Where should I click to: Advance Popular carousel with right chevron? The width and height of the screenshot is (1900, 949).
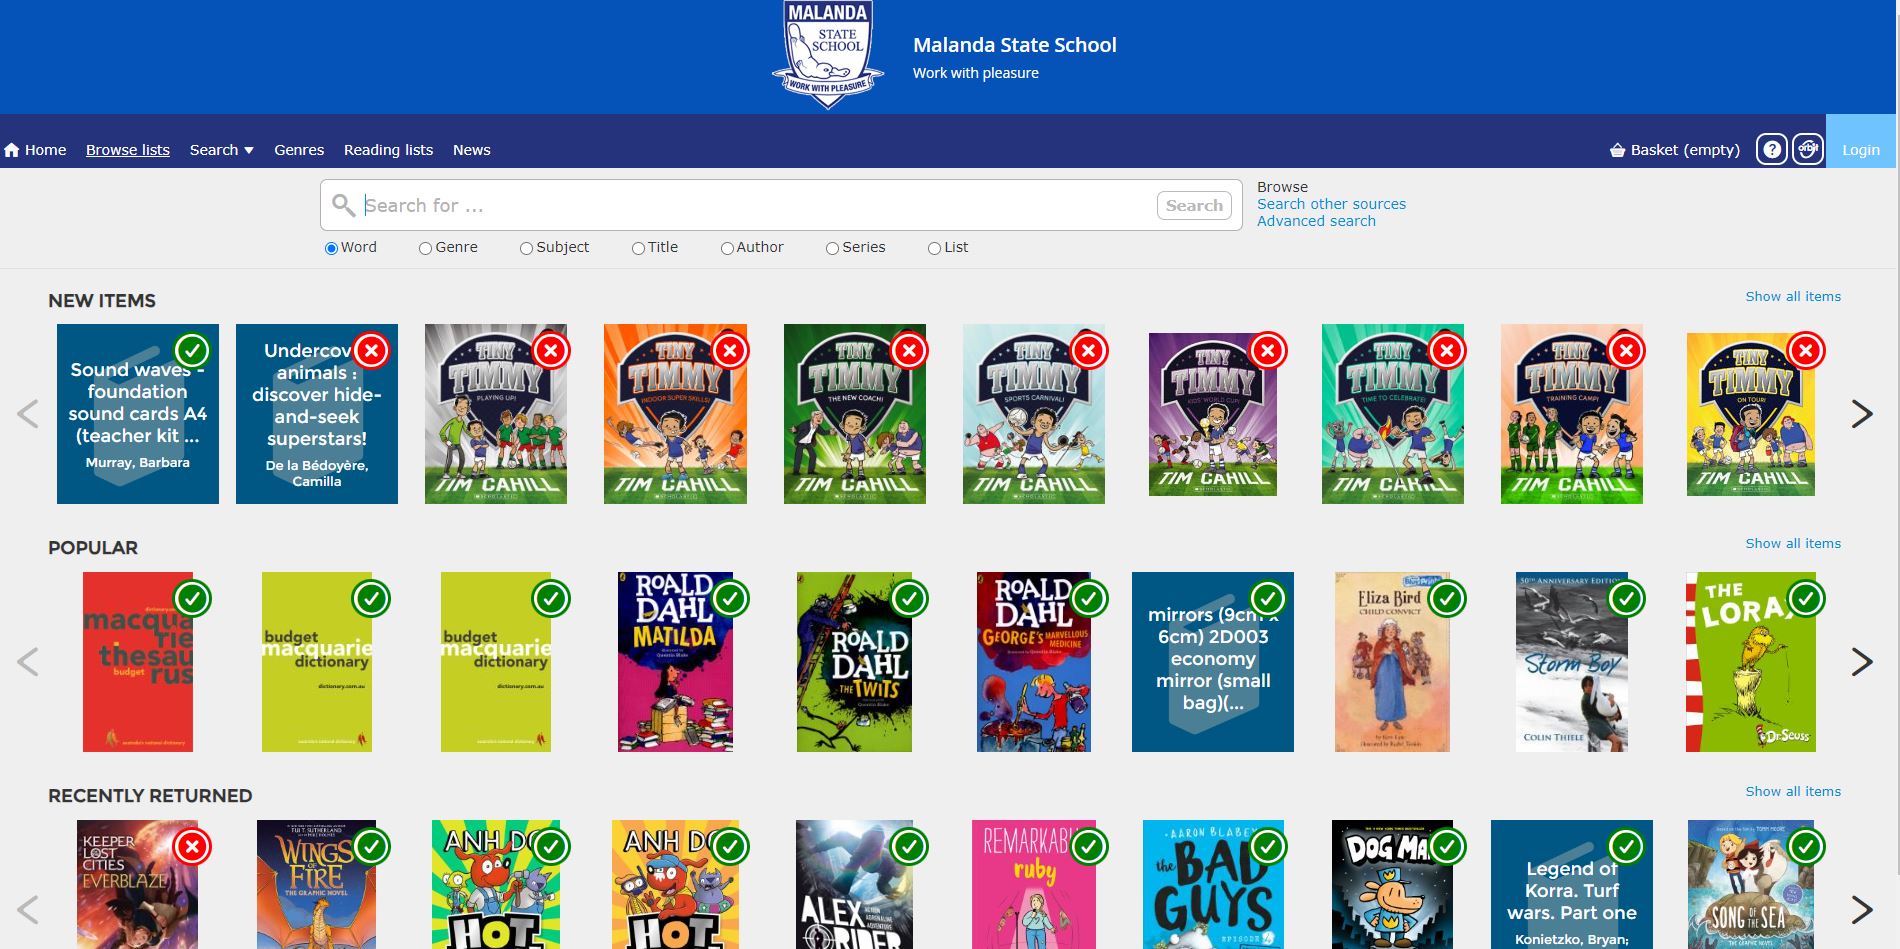1861,662
